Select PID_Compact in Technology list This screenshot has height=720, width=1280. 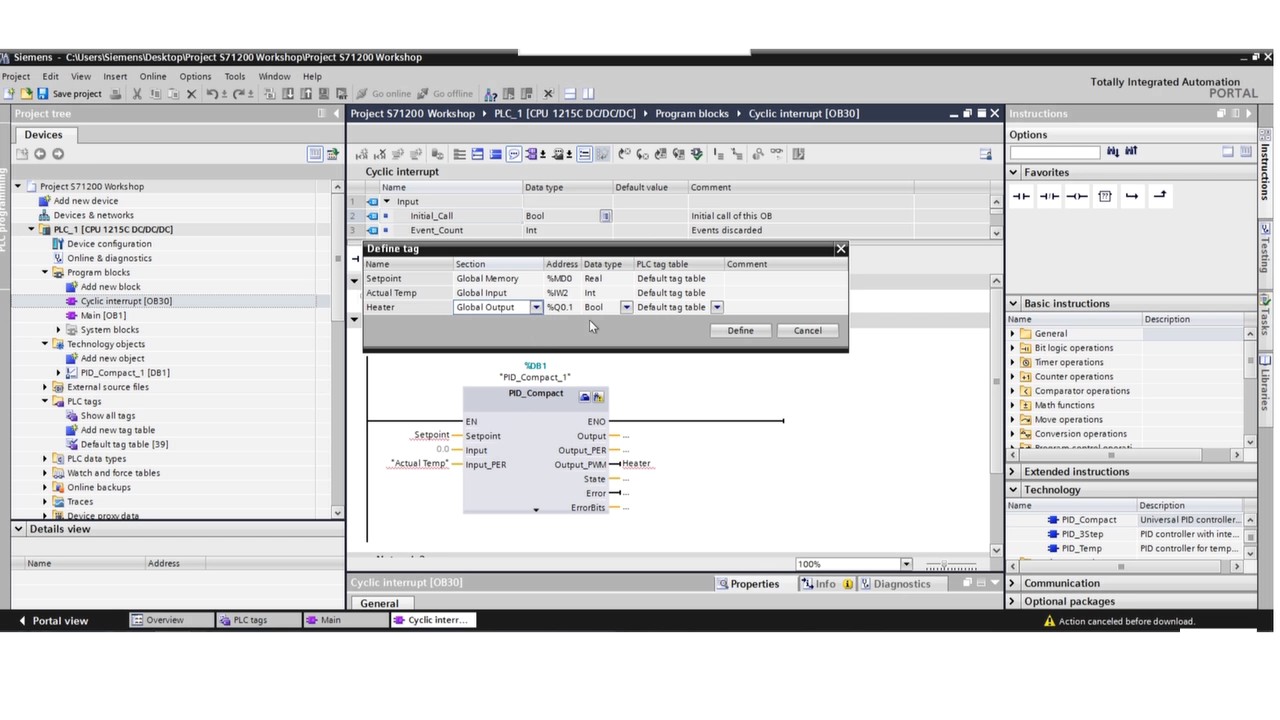pos(1089,520)
